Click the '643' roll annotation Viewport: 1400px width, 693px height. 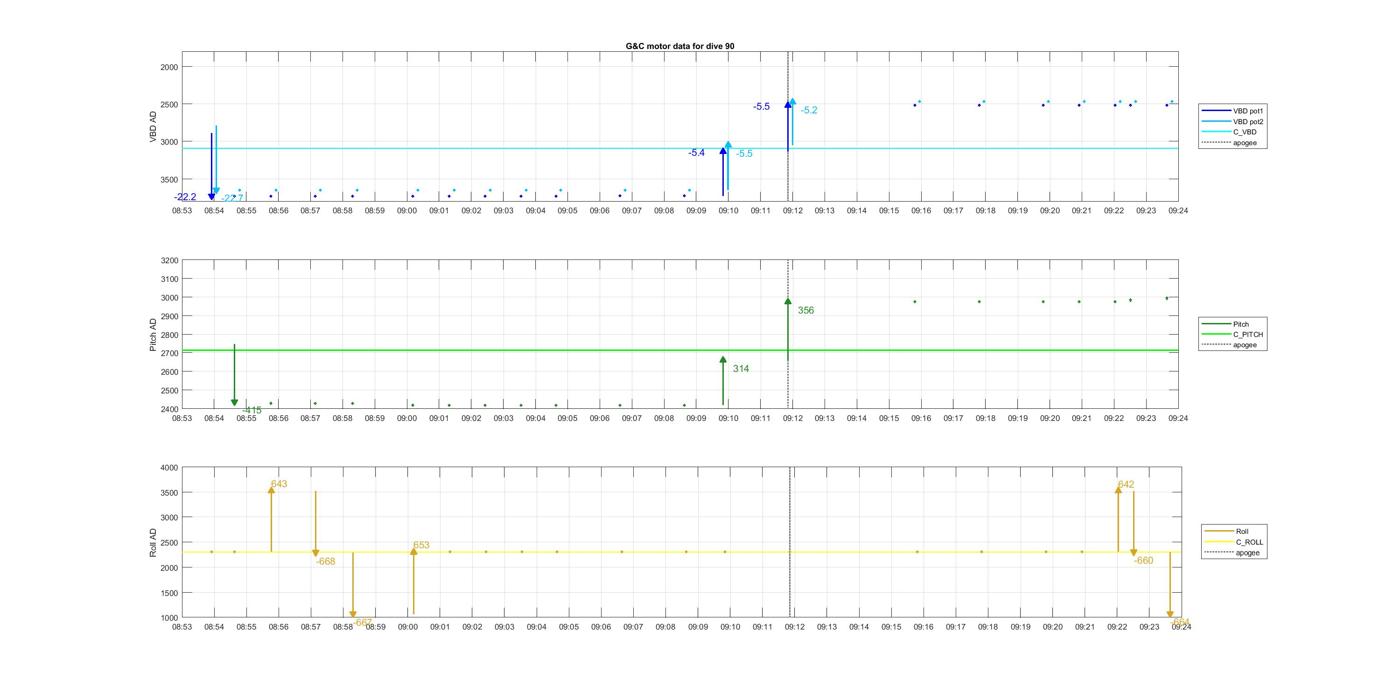tap(279, 484)
